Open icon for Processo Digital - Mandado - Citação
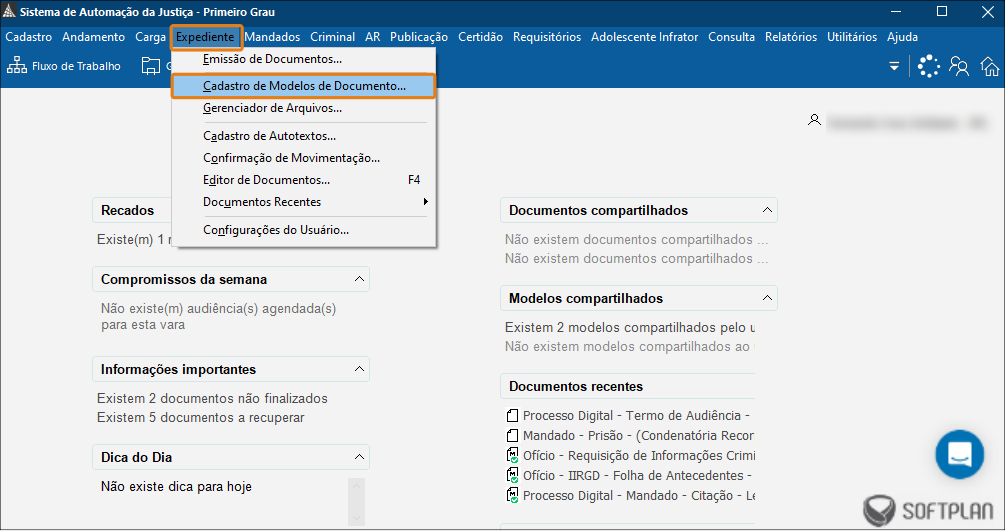 point(512,495)
